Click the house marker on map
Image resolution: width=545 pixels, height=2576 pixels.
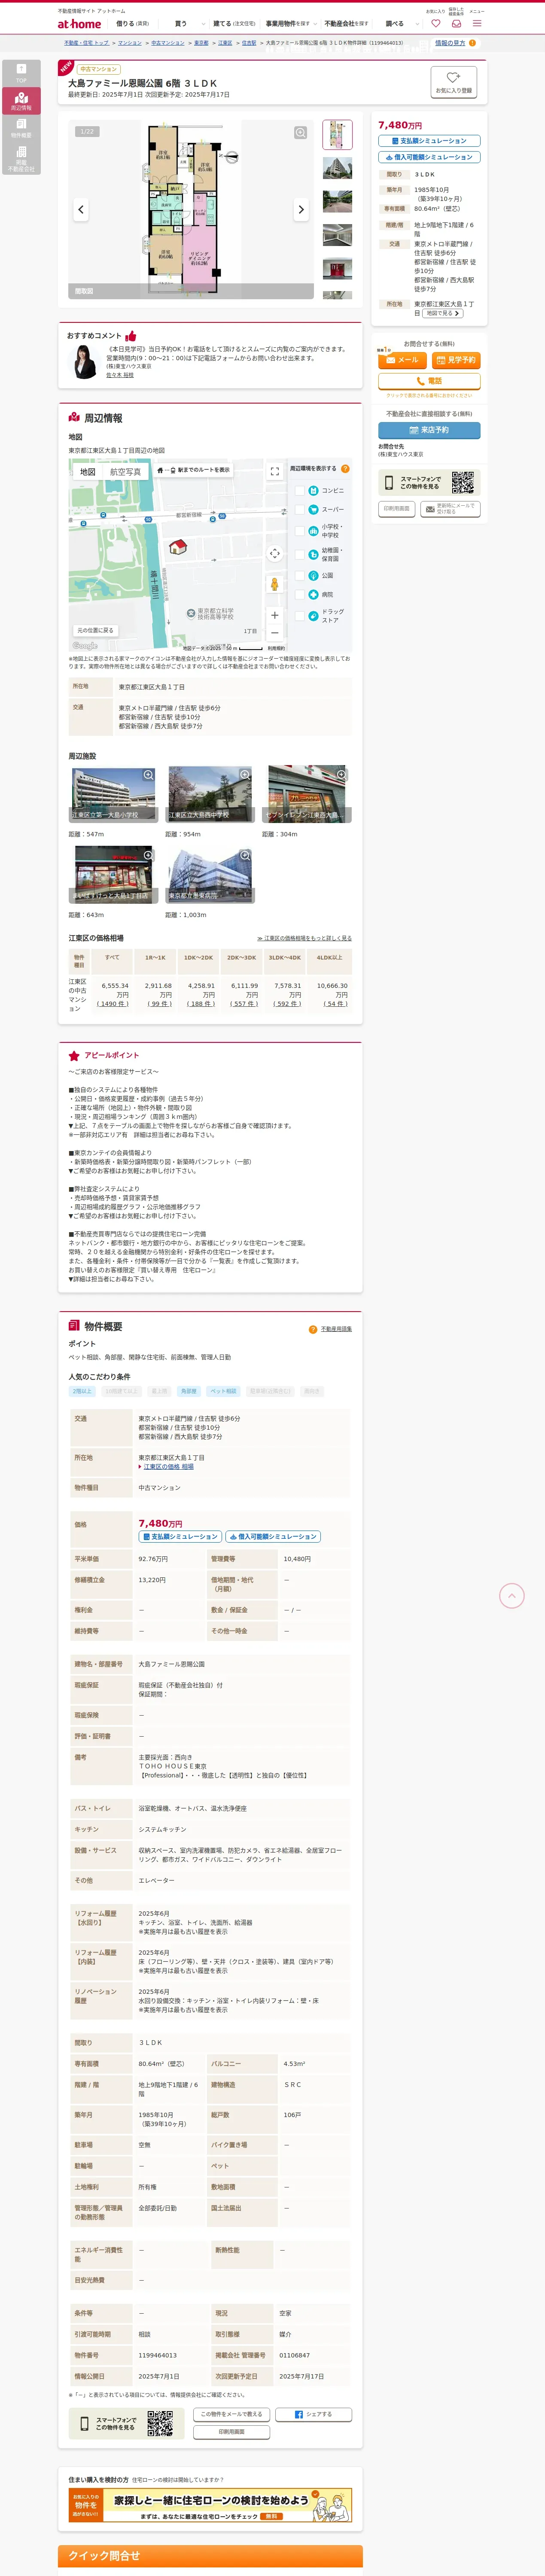click(x=178, y=546)
